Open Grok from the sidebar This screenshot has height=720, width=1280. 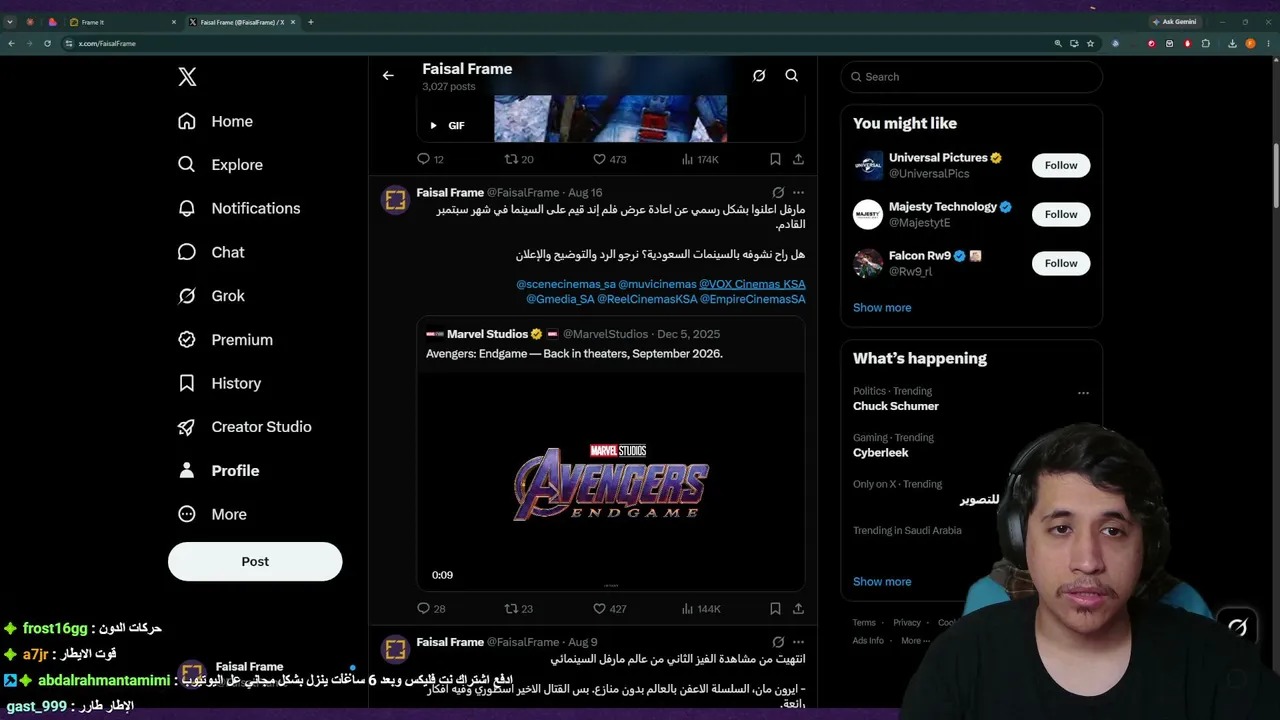coord(211,296)
